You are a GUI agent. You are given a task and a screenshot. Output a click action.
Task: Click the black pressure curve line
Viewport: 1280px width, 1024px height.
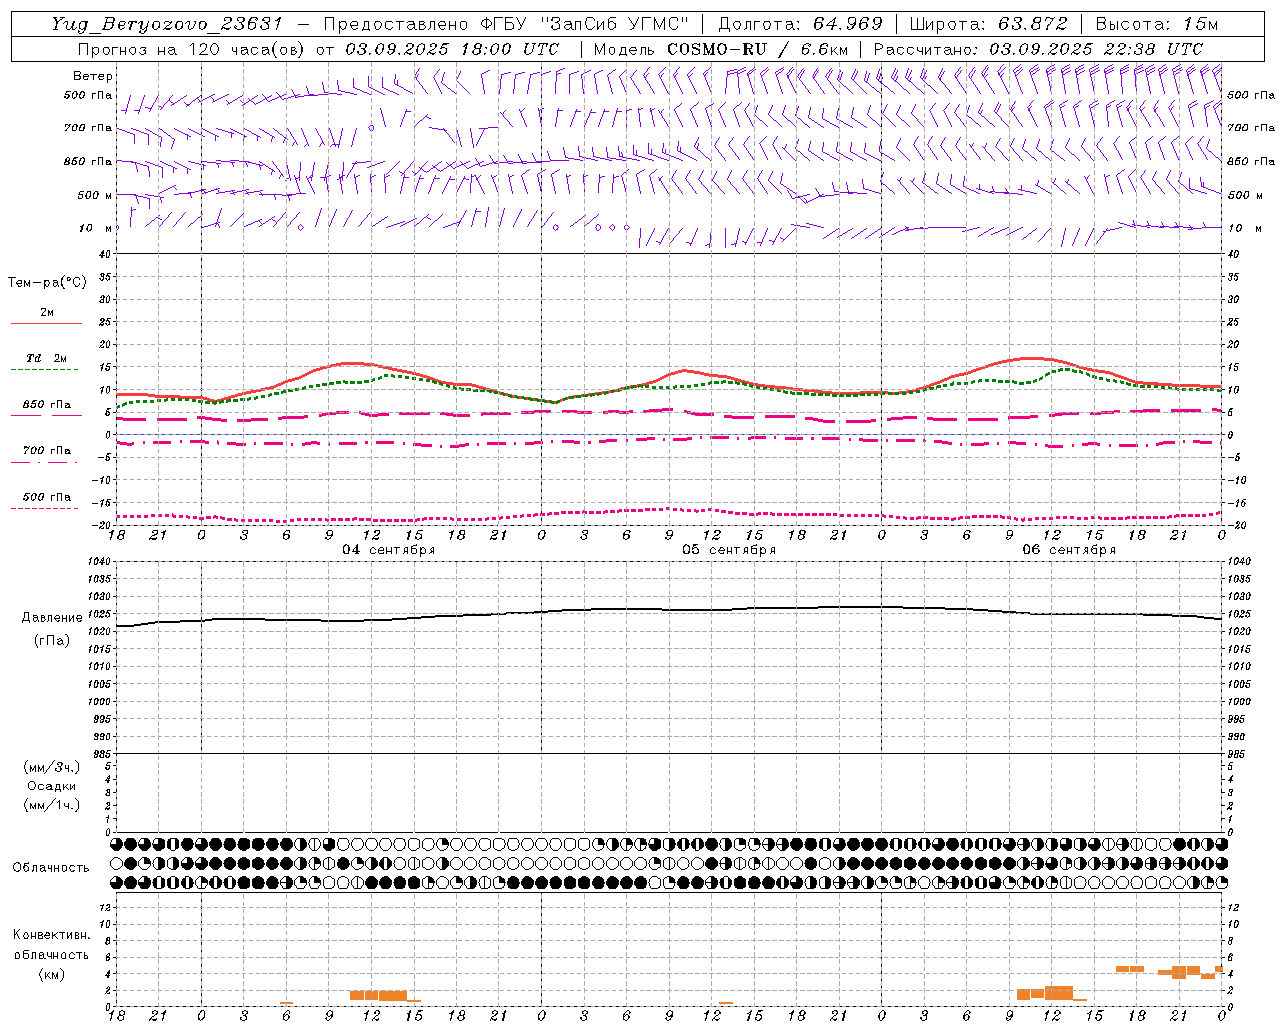670,609
